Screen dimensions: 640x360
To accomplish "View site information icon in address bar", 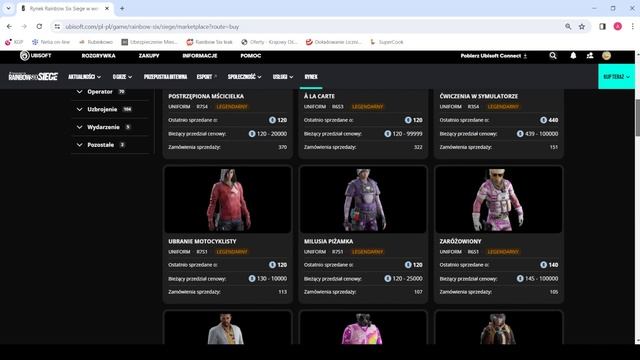I will pyautogui.click(x=57, y=27).
